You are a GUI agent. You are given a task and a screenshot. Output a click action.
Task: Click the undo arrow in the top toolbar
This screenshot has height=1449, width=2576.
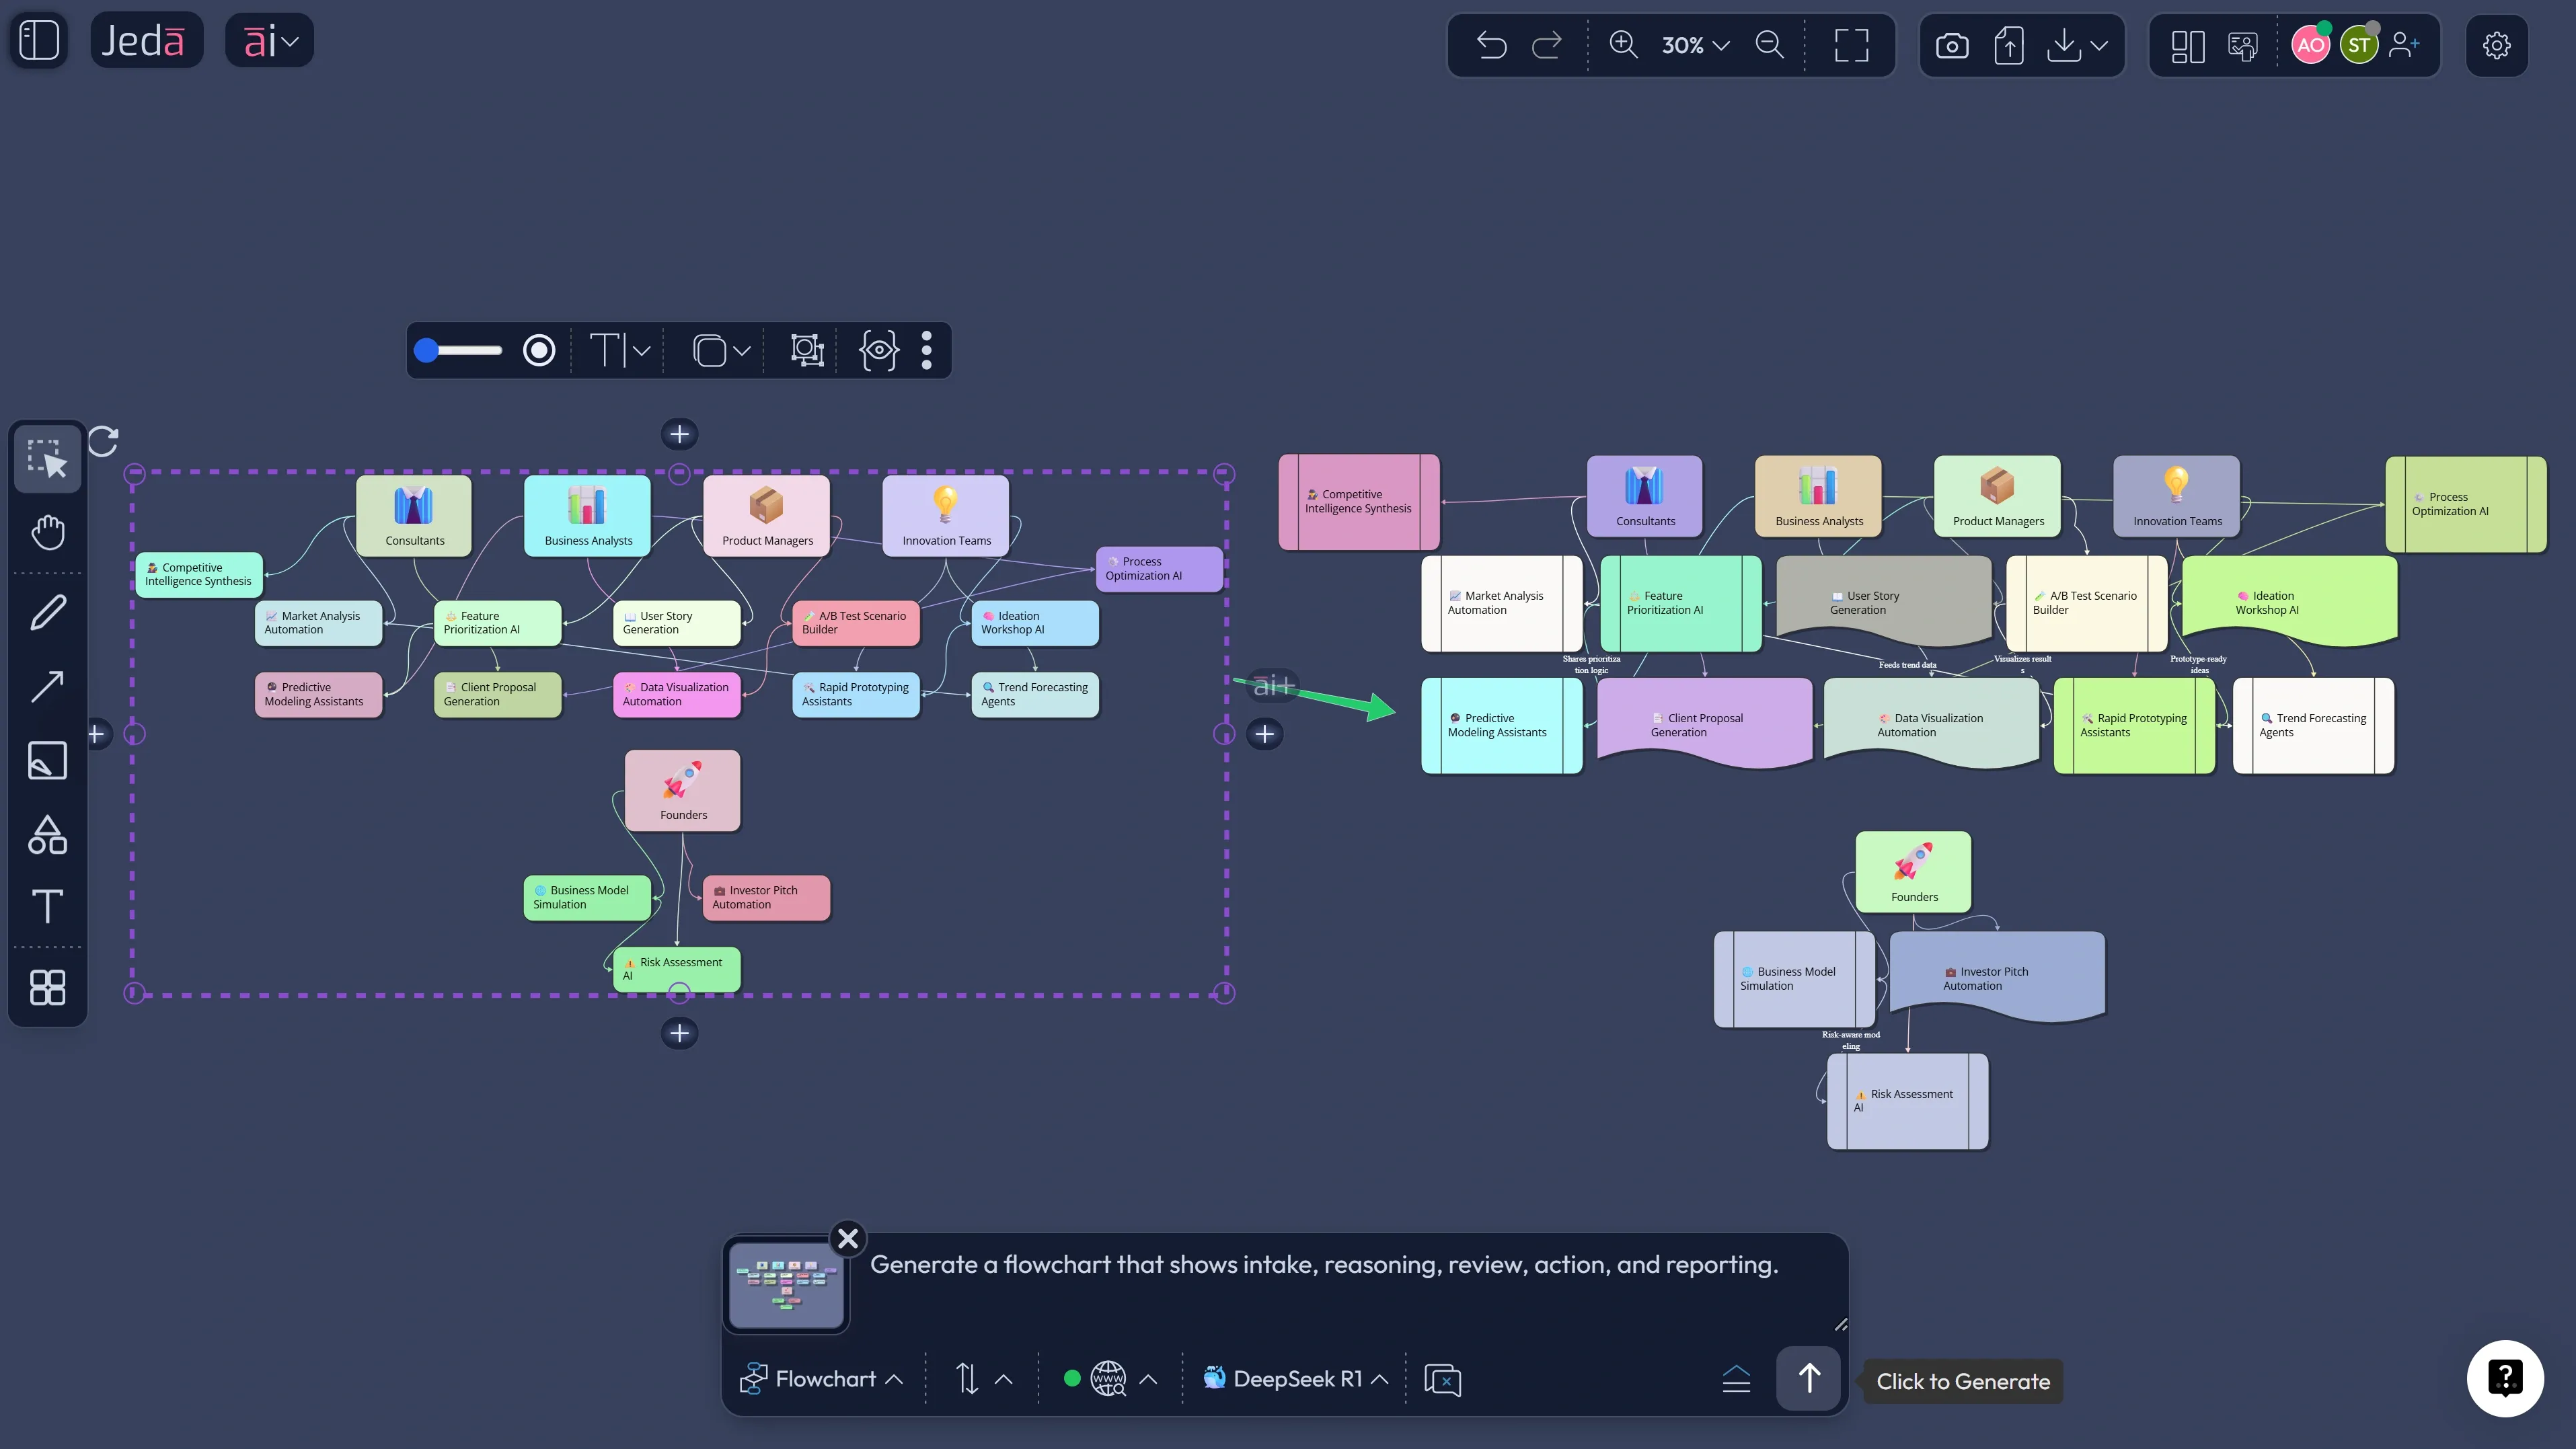(x=1491, y=45)
